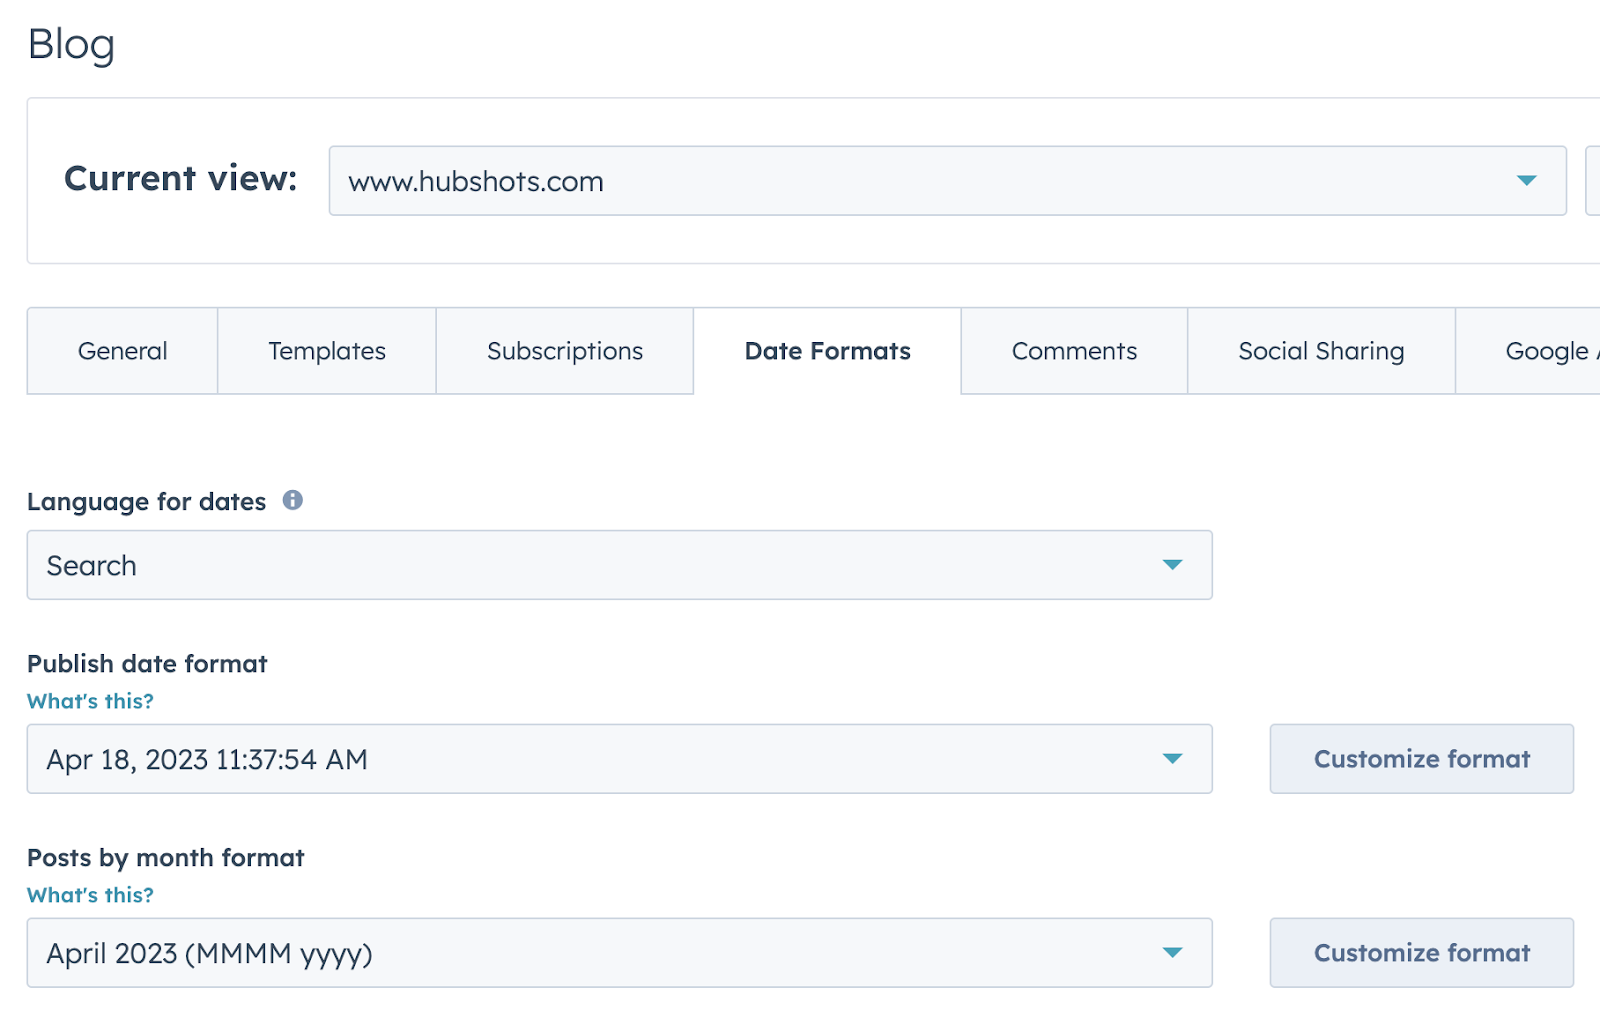Click the Search field under Language for dates
This screenshot has width=1600, height=1010.
click(600, 565)
